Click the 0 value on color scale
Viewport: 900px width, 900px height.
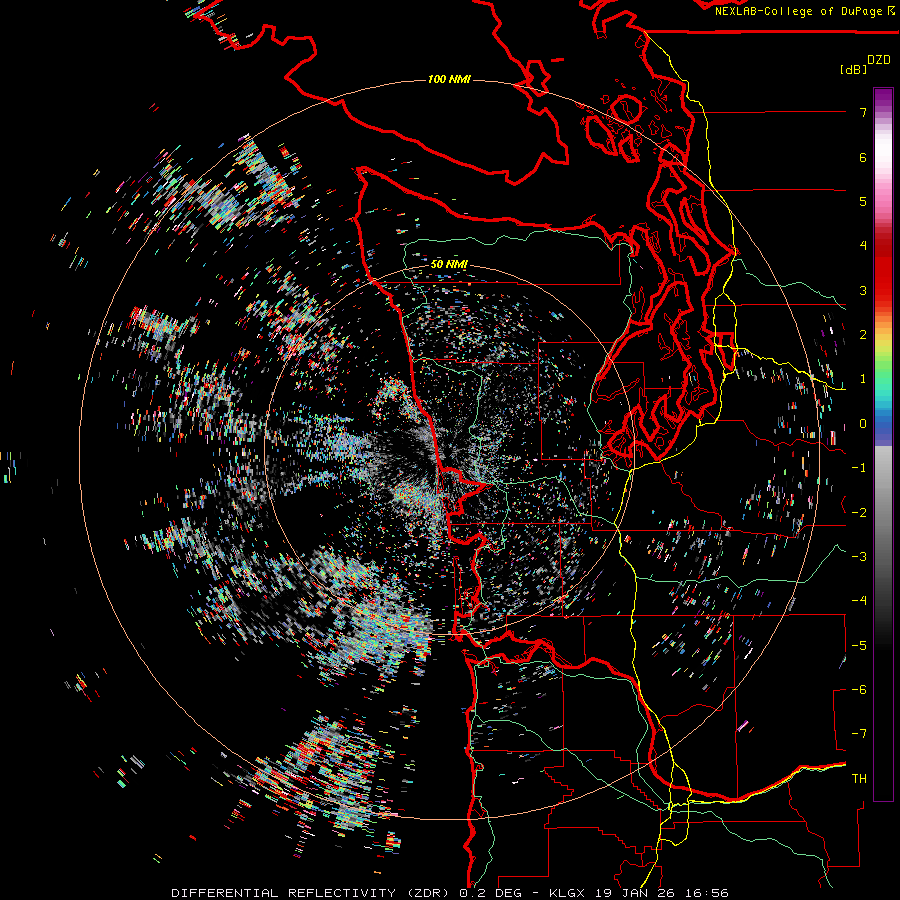pyautogui.click(x=863, y=424)
